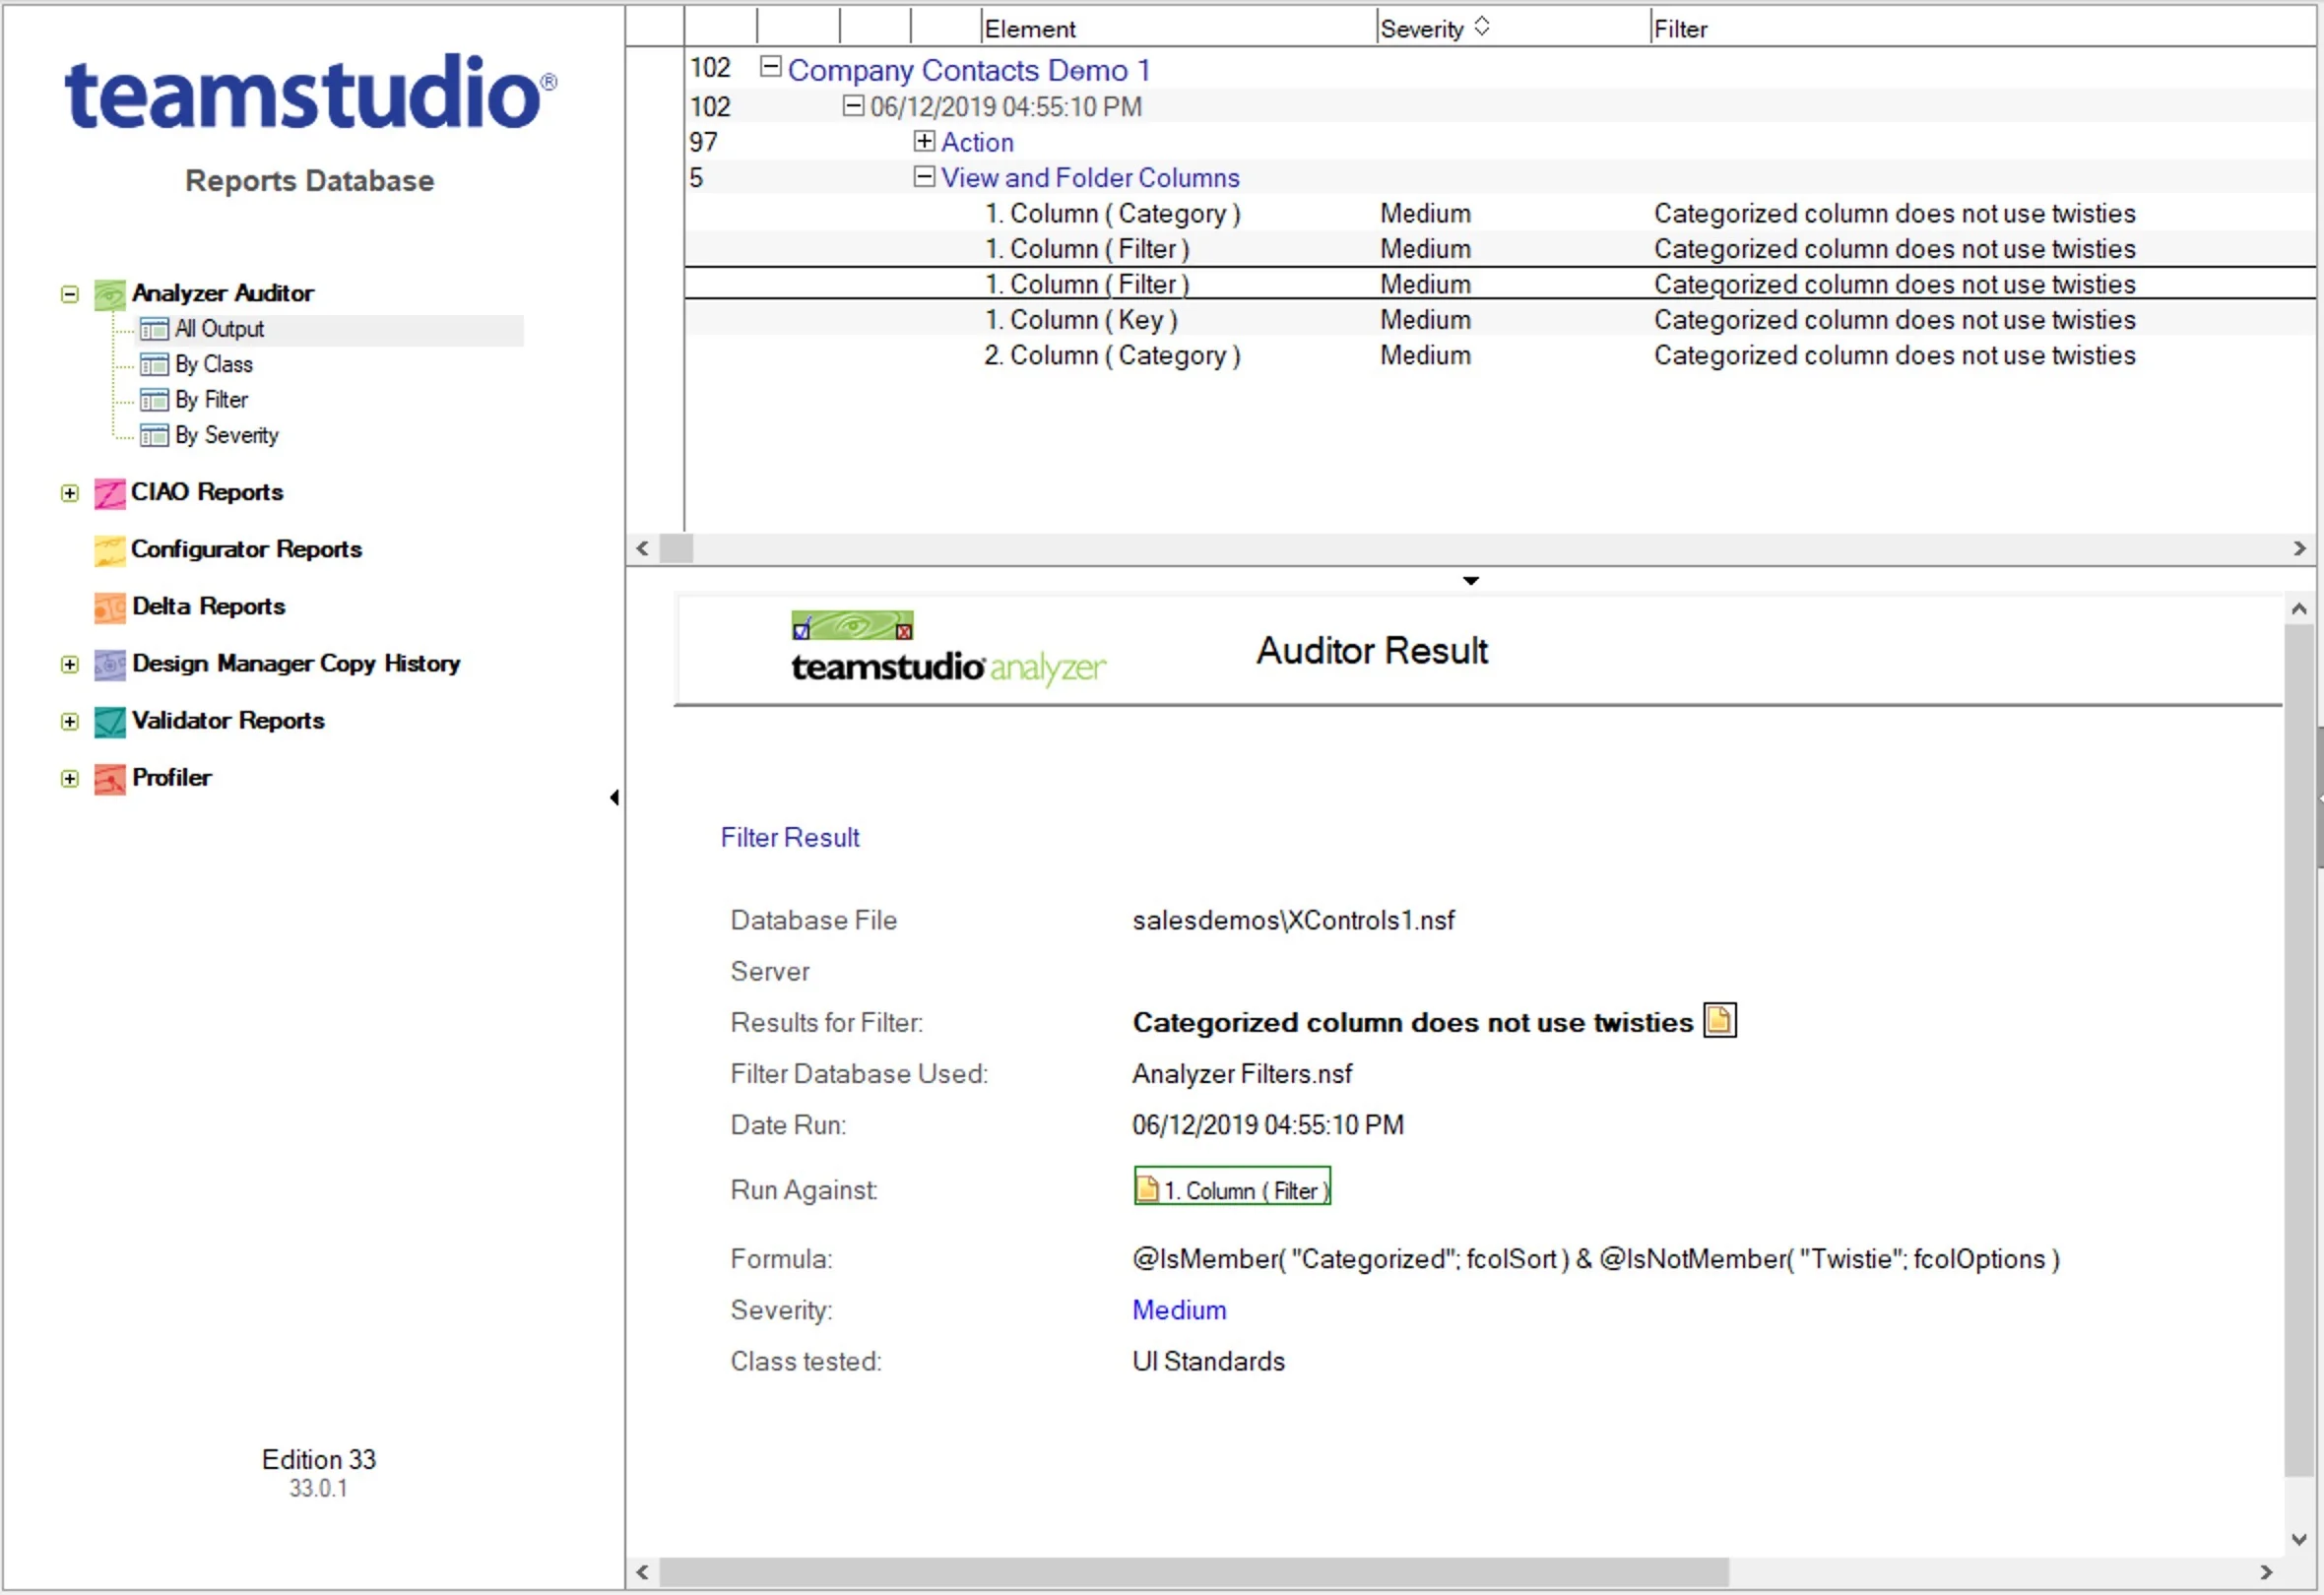Viewport: 2324px width, 1595px height.
Task: Click the View and Folder Columns label
Action: click(1090, 177)
